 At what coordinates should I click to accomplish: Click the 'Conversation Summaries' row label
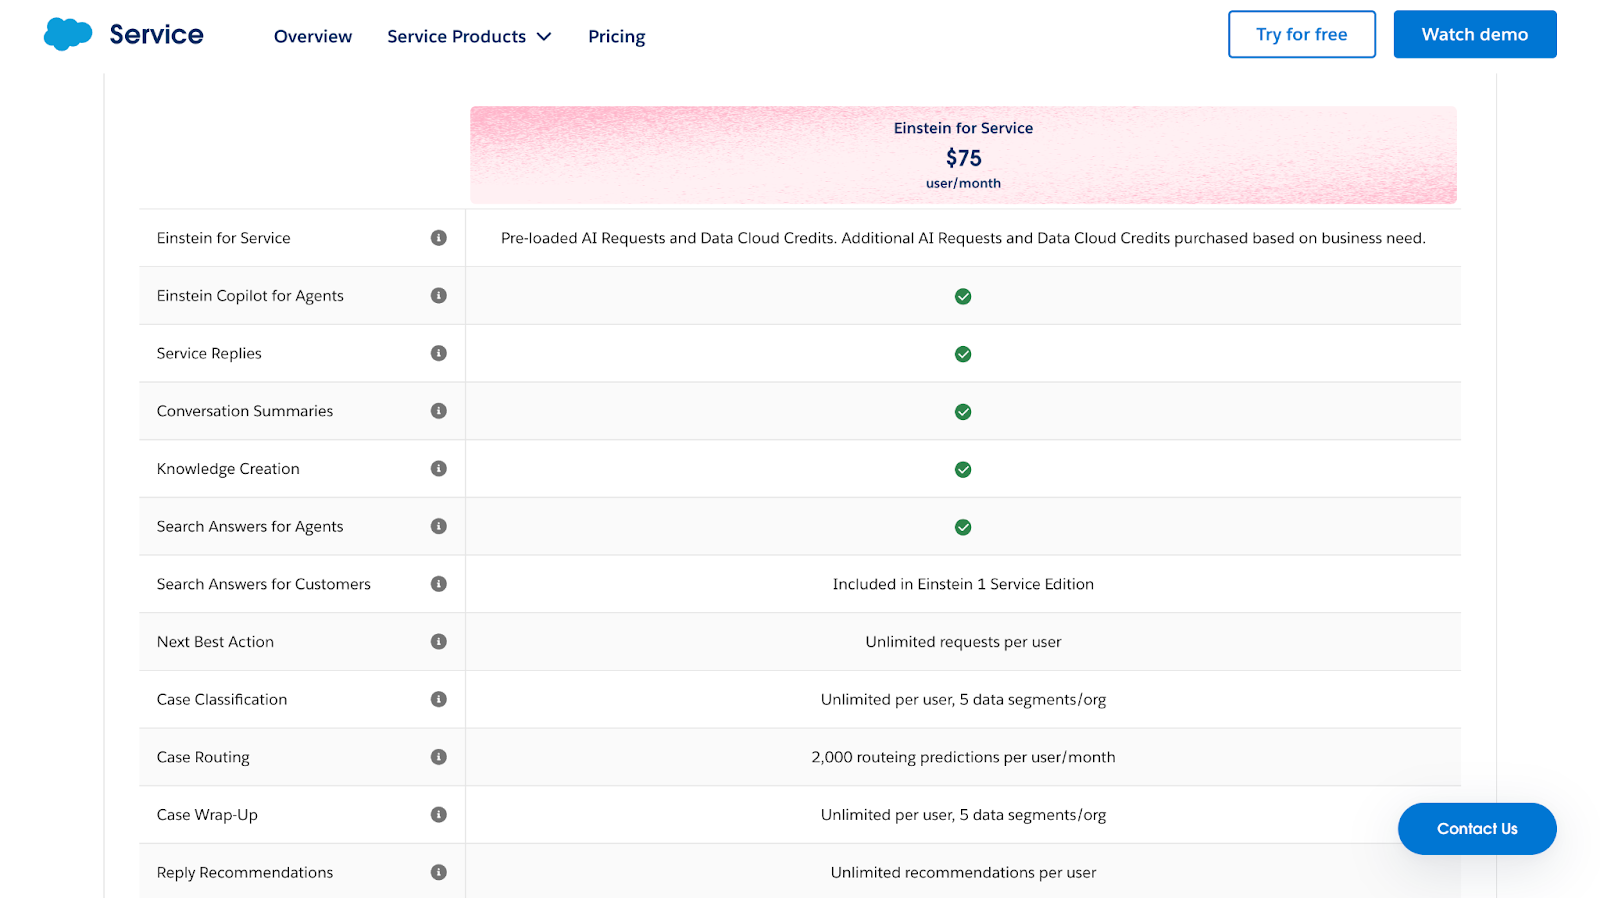pyautogui.click(x=245, y=411)
